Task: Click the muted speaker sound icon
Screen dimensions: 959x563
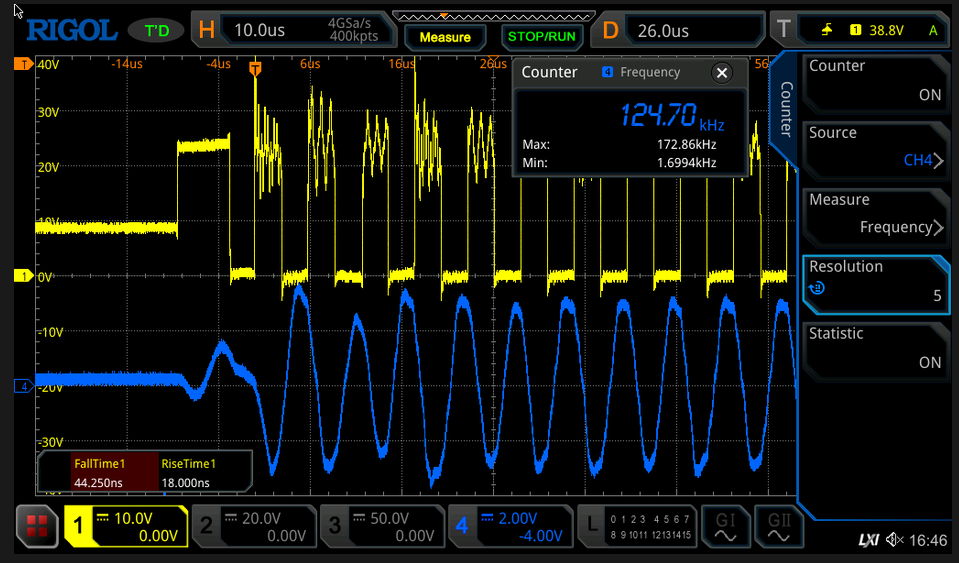Action: pyautogui.click(x=895, y=540)
